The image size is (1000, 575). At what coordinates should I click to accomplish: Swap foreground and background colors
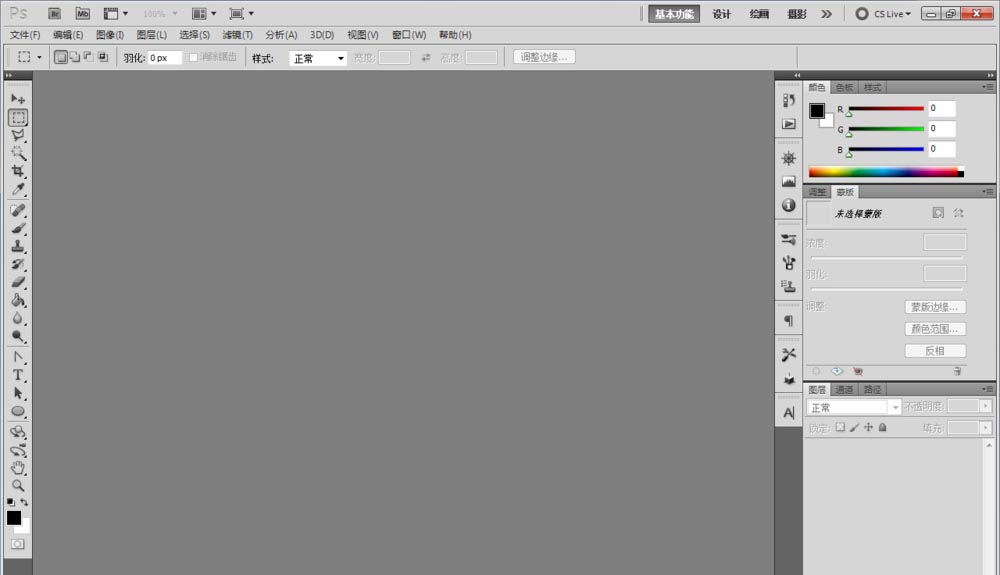pos(24,502)
